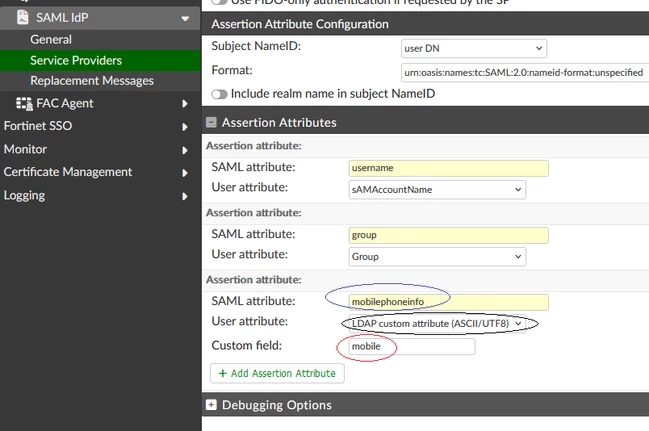Expand the Logging submenu arrow
649x431 pixels.
185,196
